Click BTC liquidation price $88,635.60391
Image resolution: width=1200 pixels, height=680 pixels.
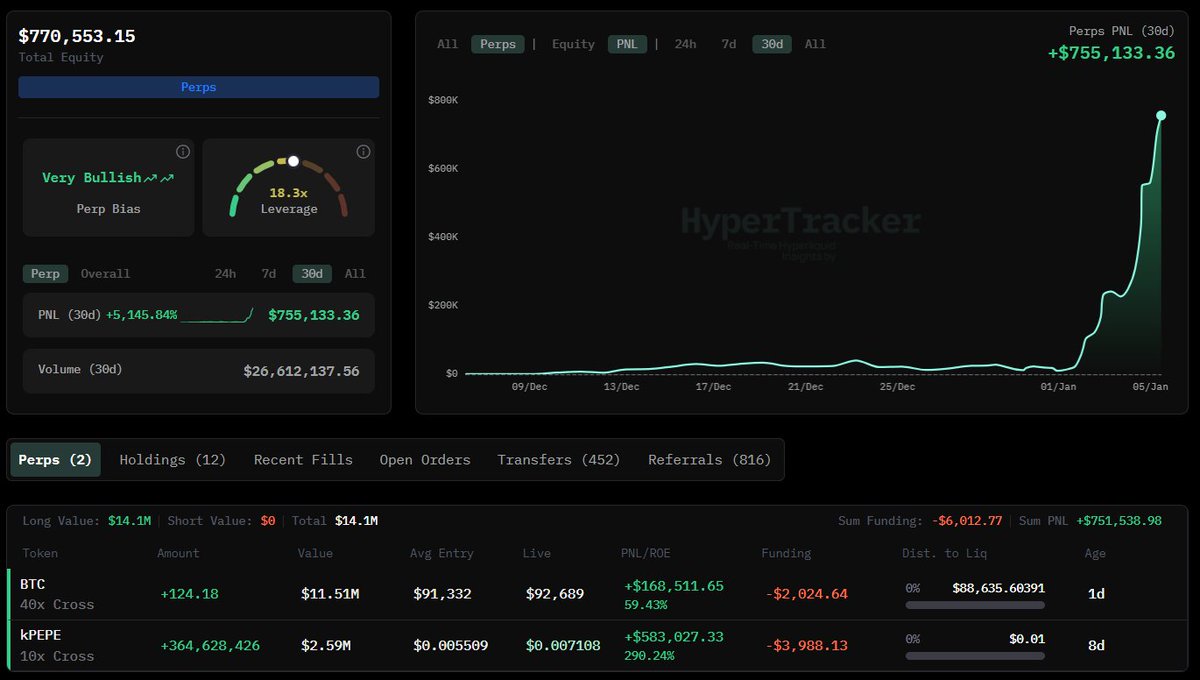pyautogui.click(x=998, y=588)
